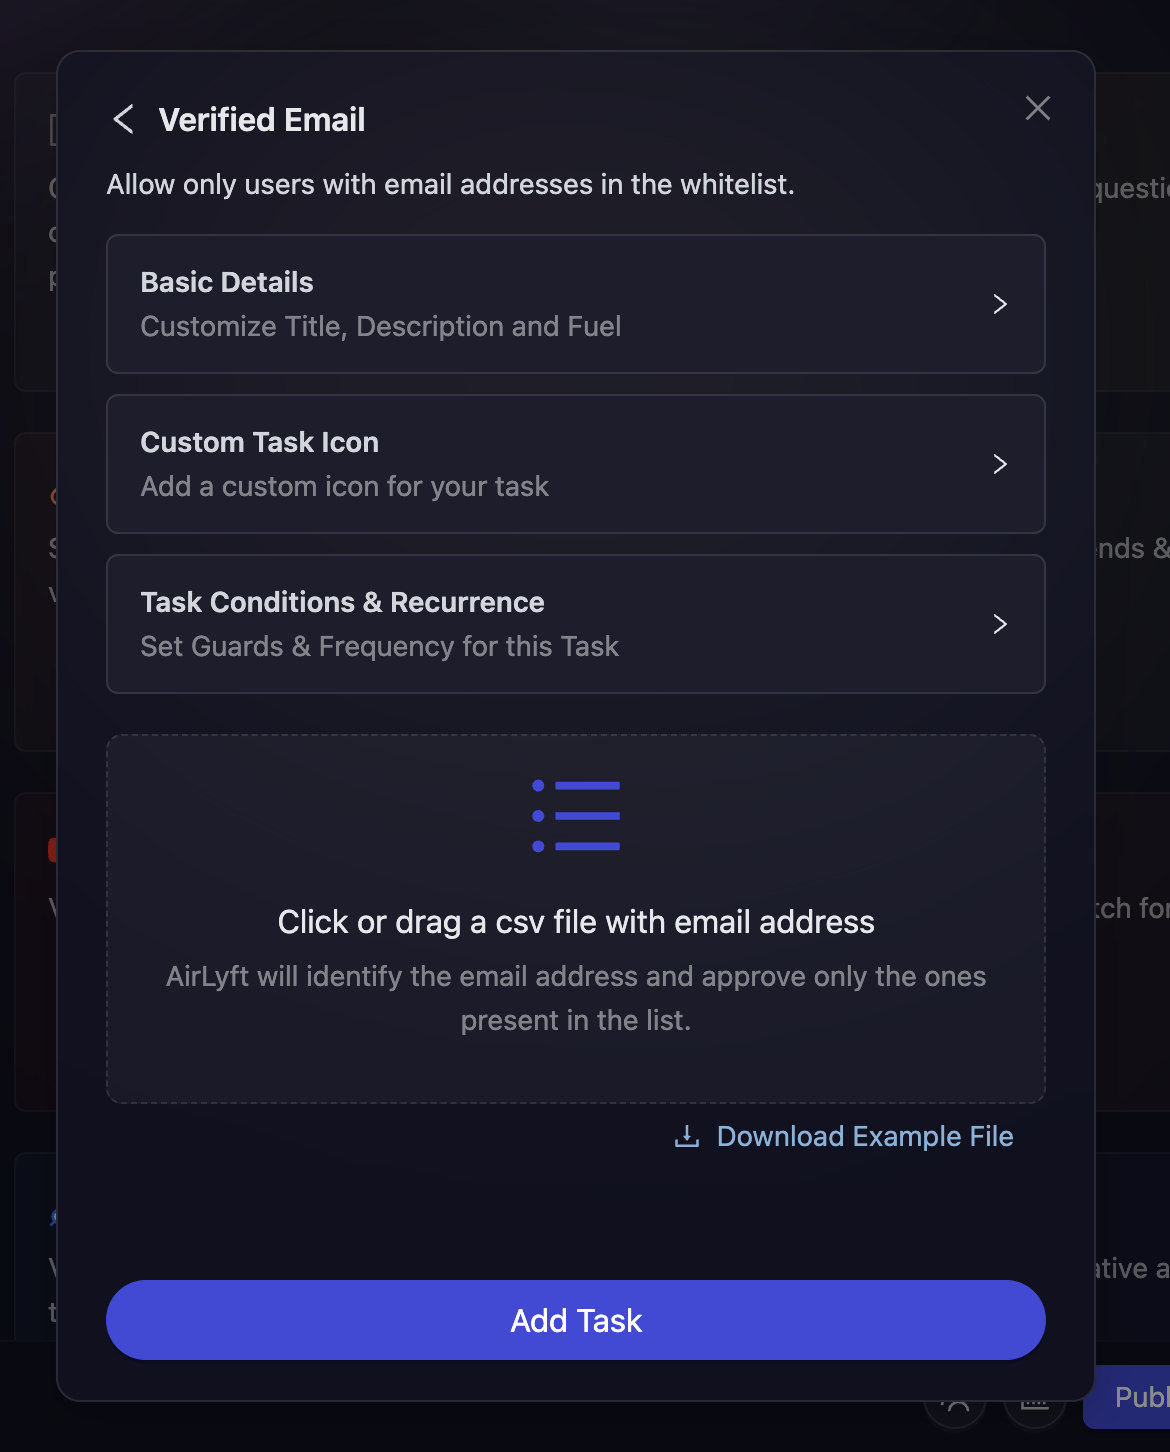Click the analytics curve icon near Publish
The width and height of the screenshot is (1170, 1452).
click(x=955, y=1405)
